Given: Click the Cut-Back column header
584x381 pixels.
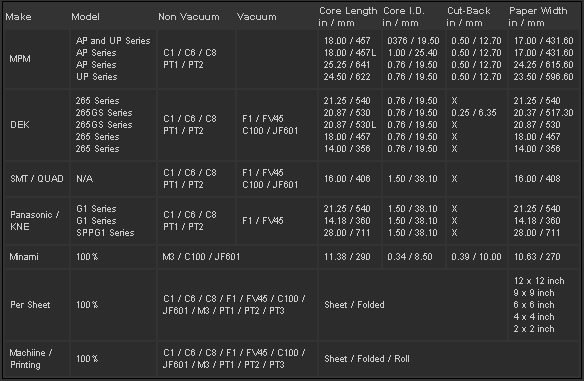Looking at the screenshot, I should (x=469, y=17).
